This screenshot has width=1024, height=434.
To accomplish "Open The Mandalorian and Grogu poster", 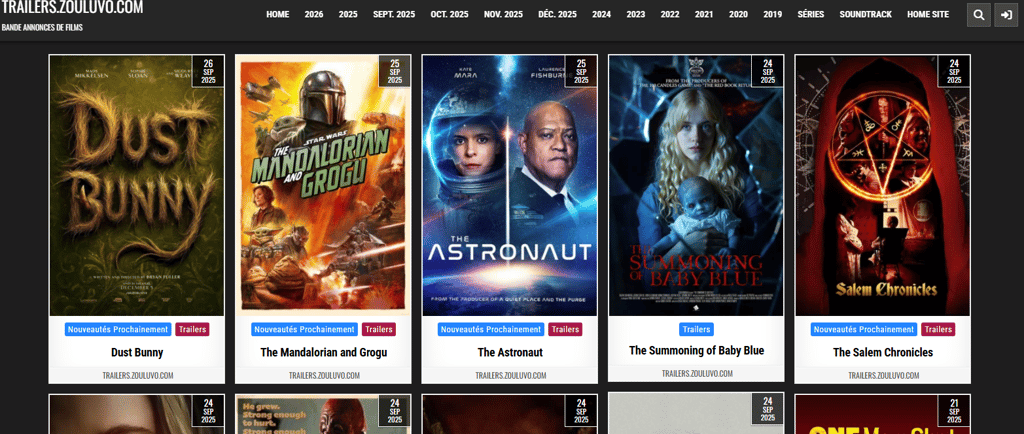I will coord(323,186).
